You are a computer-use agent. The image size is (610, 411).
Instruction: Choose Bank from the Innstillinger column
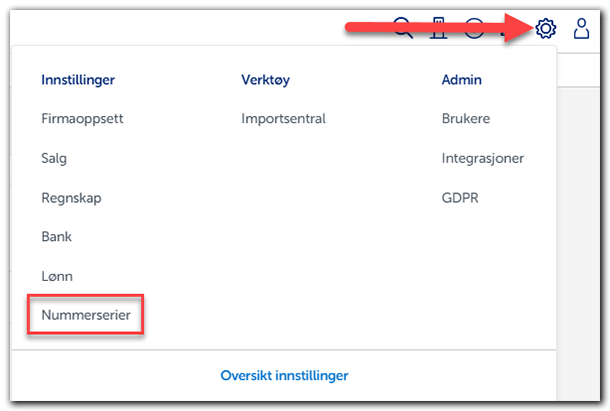(x=56, y=237)
